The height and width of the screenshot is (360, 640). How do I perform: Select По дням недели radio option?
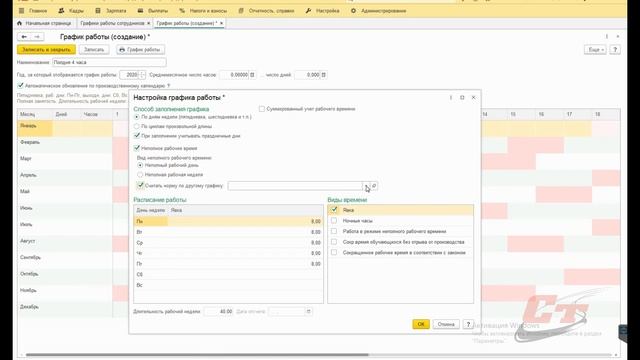pos(137,117)
